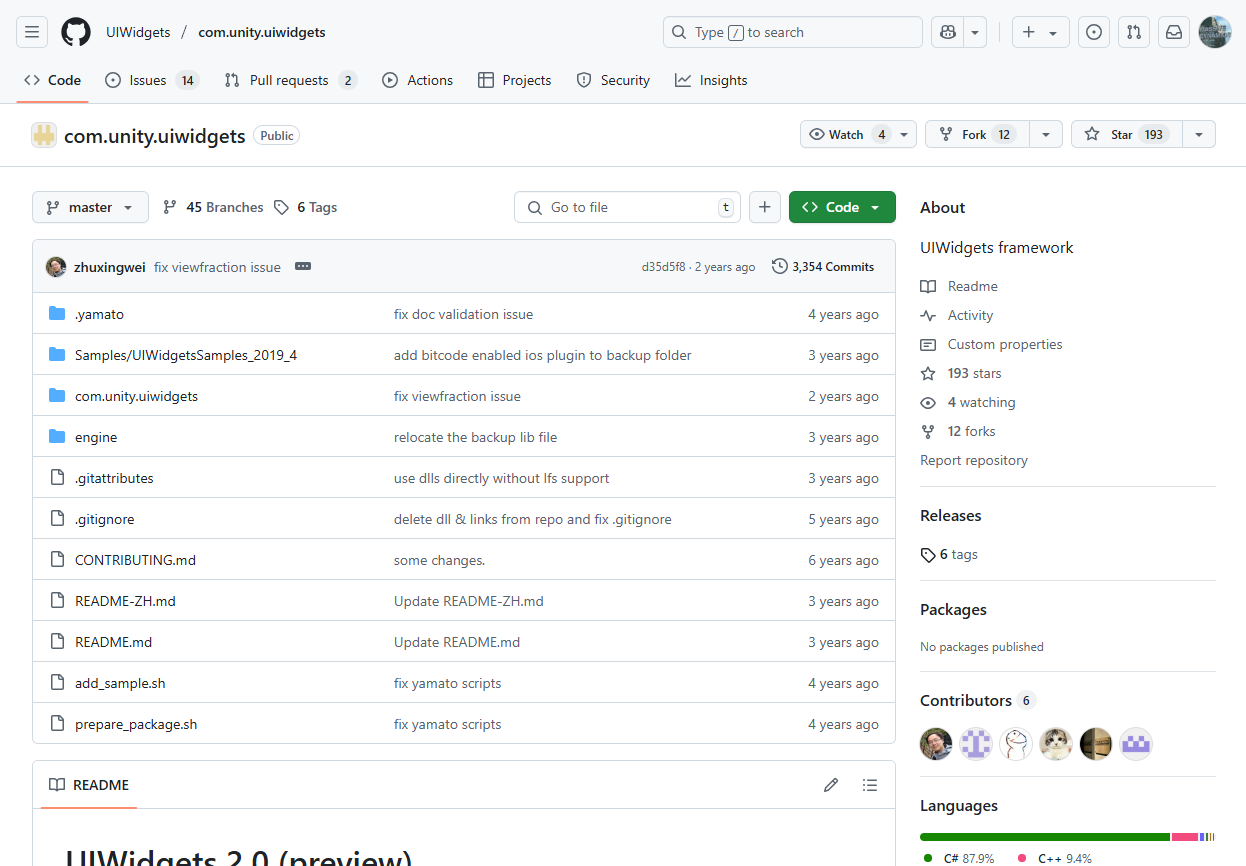This screenshot has width=1246, height=866.
Task: Open the master branch switcher dropdown
Action: [x=90, y=207]
